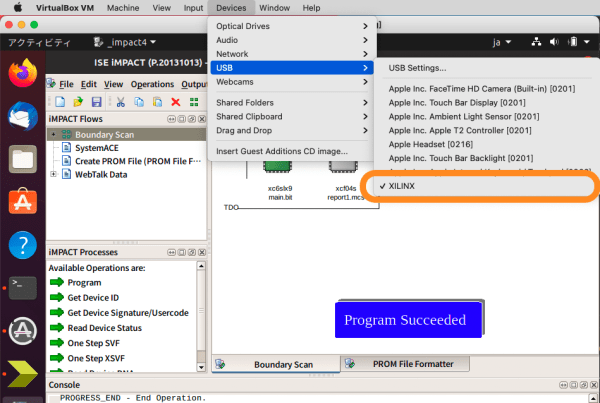The width and height of the screenshot is (600, 403).
Task: Click the Cut scissors toolbar icon
Action: coord(121,102)
